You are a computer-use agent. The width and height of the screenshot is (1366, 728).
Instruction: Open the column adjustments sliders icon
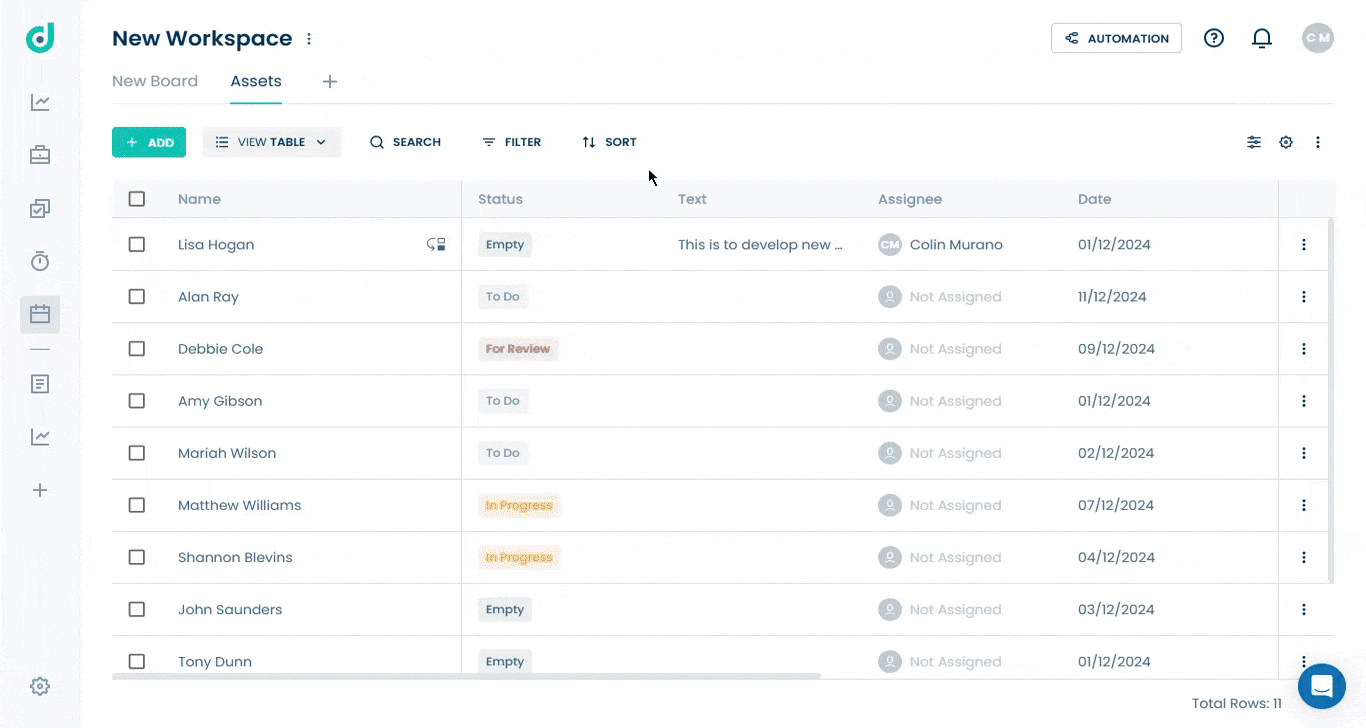click(1254, 142)
